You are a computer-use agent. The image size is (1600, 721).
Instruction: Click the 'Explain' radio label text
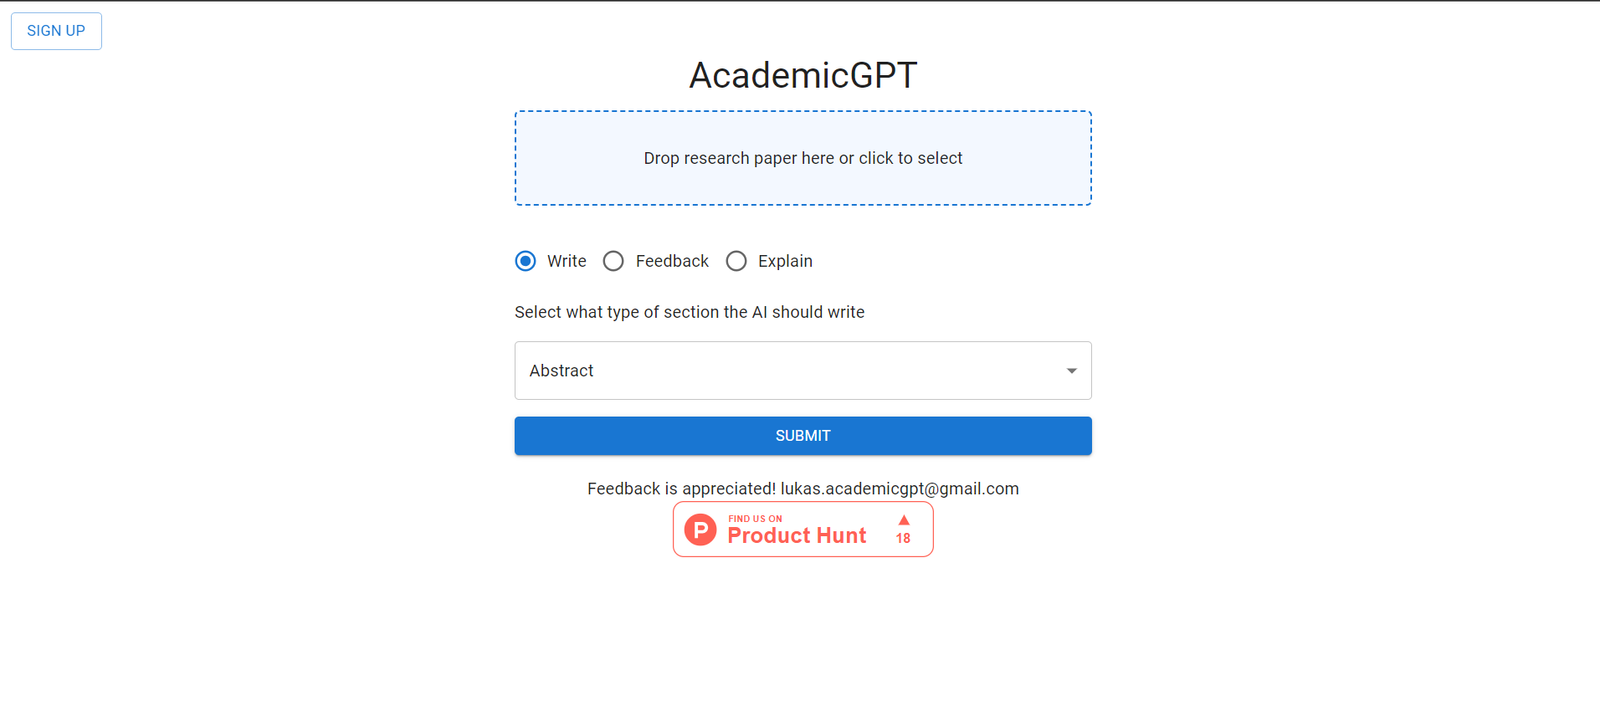pyautogui.click(x=785, y=261)
